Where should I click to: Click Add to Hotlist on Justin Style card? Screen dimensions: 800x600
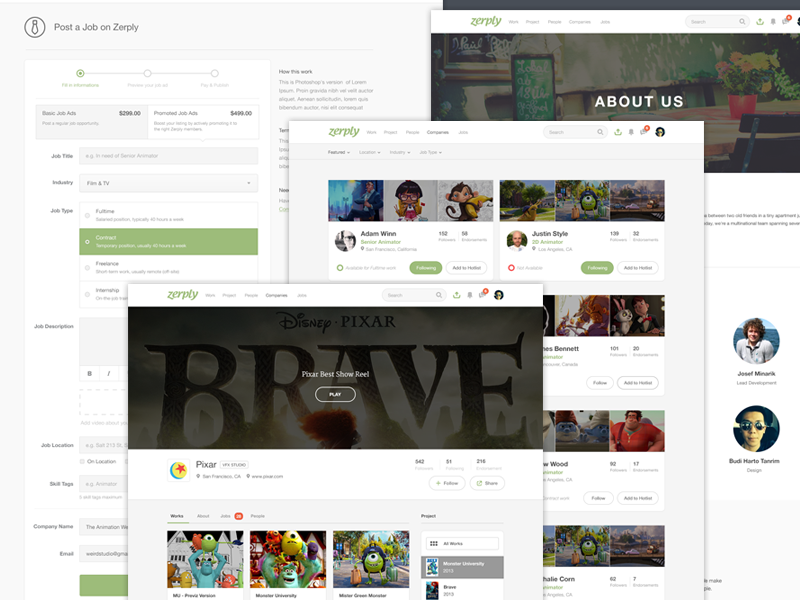point(638,268)
